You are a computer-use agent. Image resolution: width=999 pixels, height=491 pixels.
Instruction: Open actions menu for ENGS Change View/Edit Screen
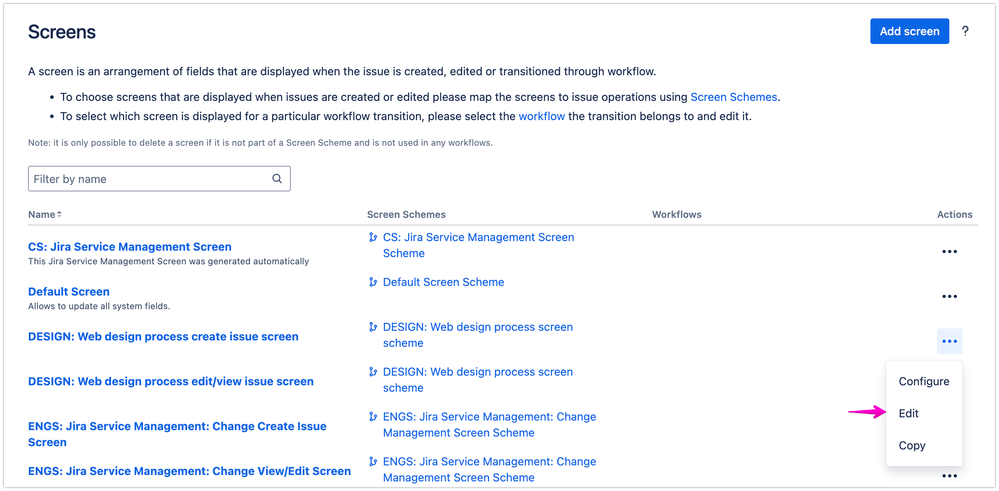tap(949, 476)
